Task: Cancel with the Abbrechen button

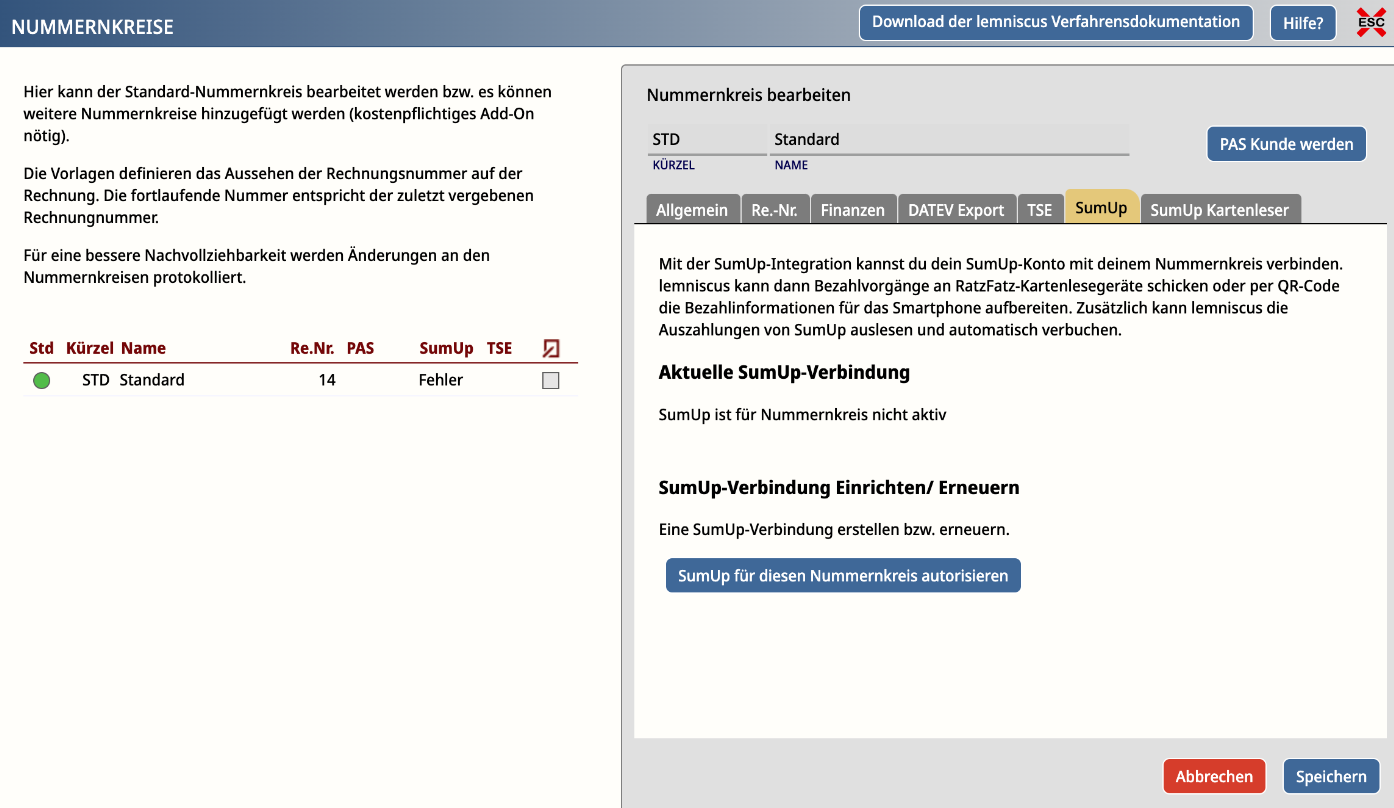Action: coord(1214,776)
